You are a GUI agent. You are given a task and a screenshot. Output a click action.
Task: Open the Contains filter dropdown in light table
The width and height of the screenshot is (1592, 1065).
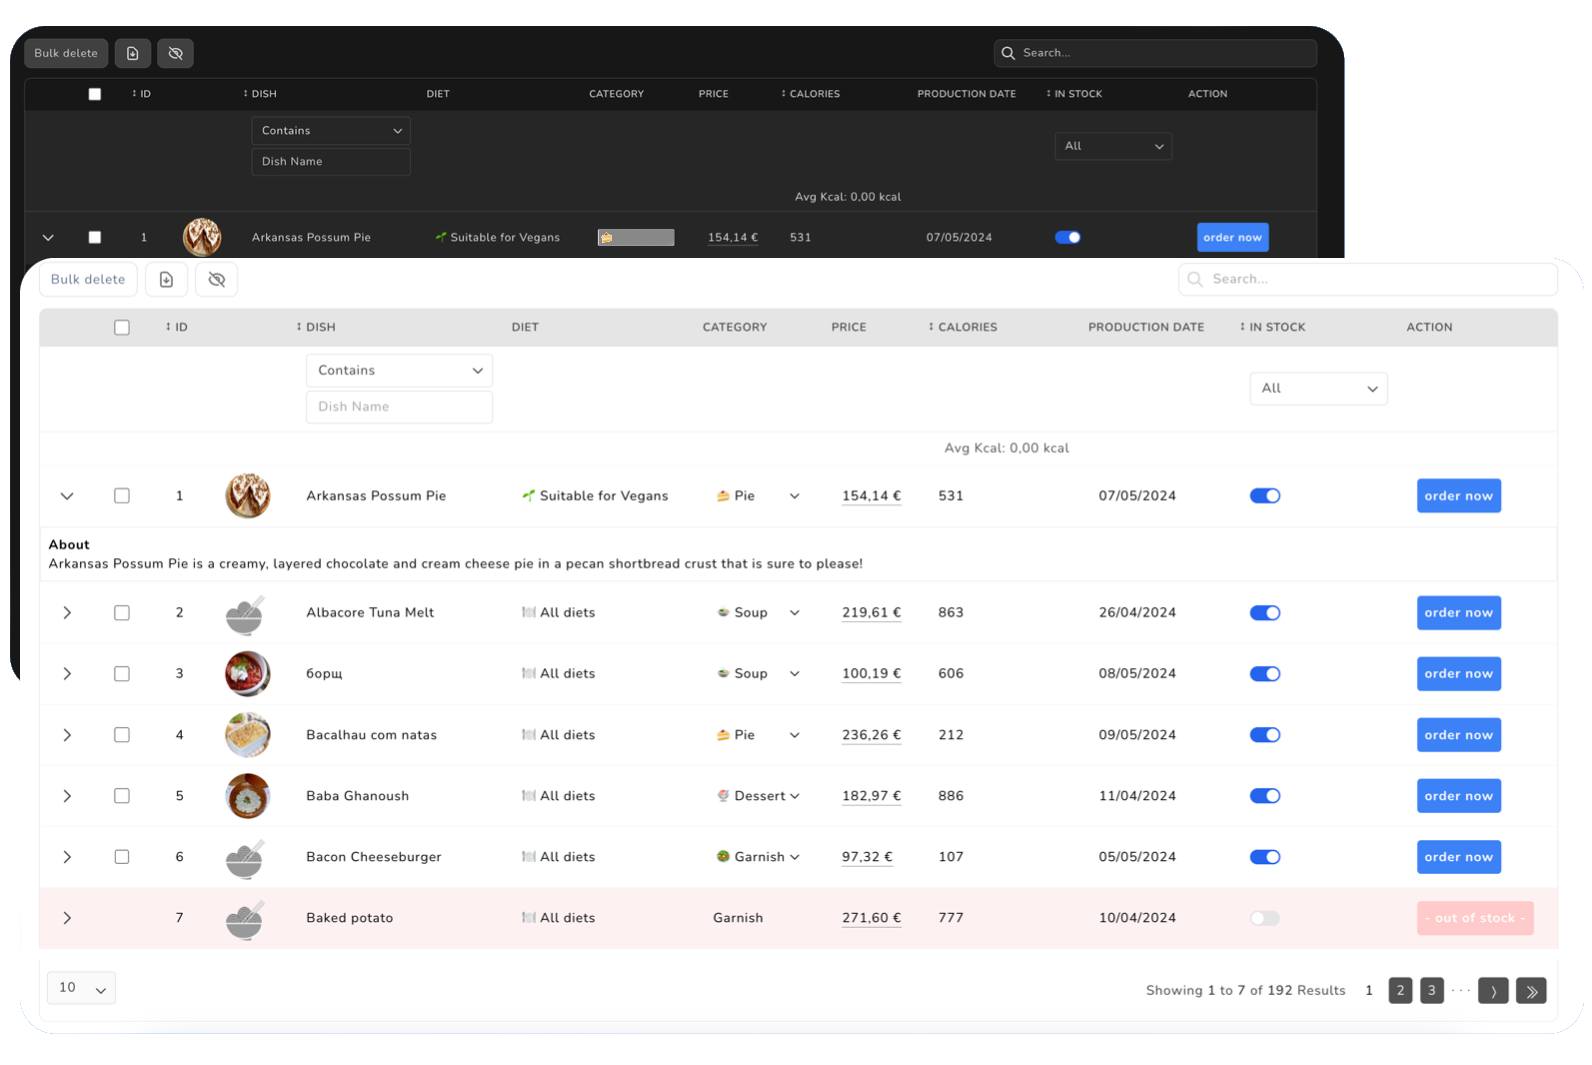(399, 370)
